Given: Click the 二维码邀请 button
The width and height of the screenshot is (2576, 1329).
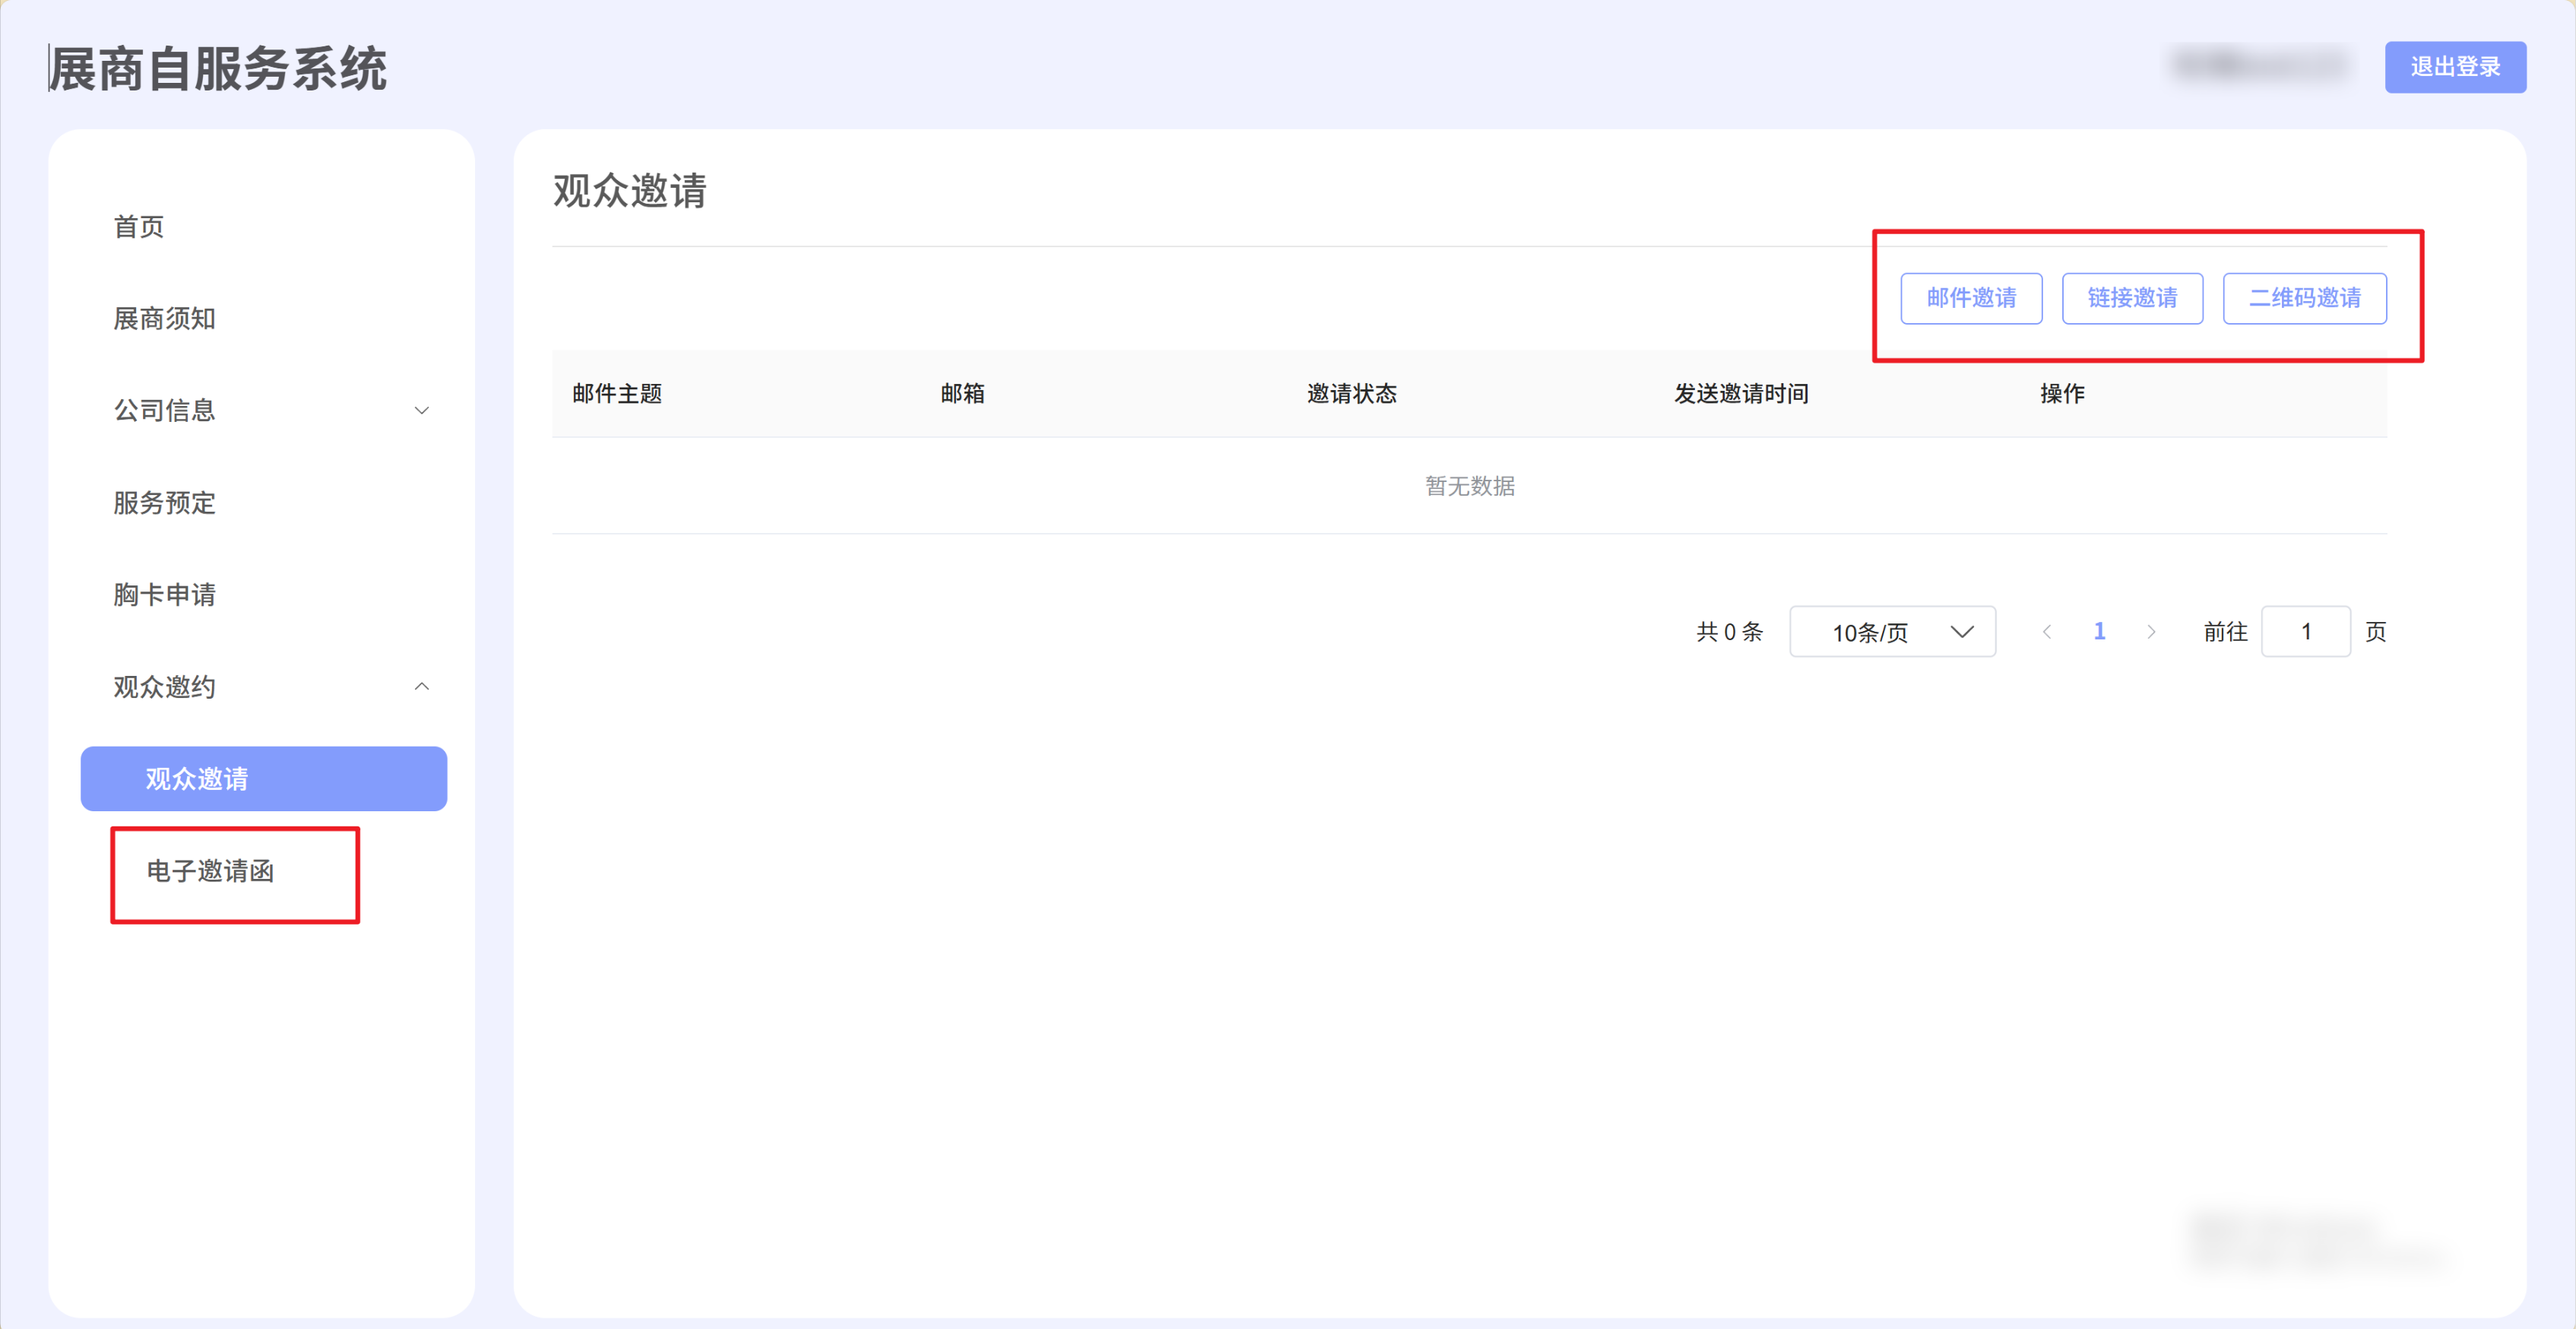Looking at the screenshot, I should click(x=2303, y=298).
